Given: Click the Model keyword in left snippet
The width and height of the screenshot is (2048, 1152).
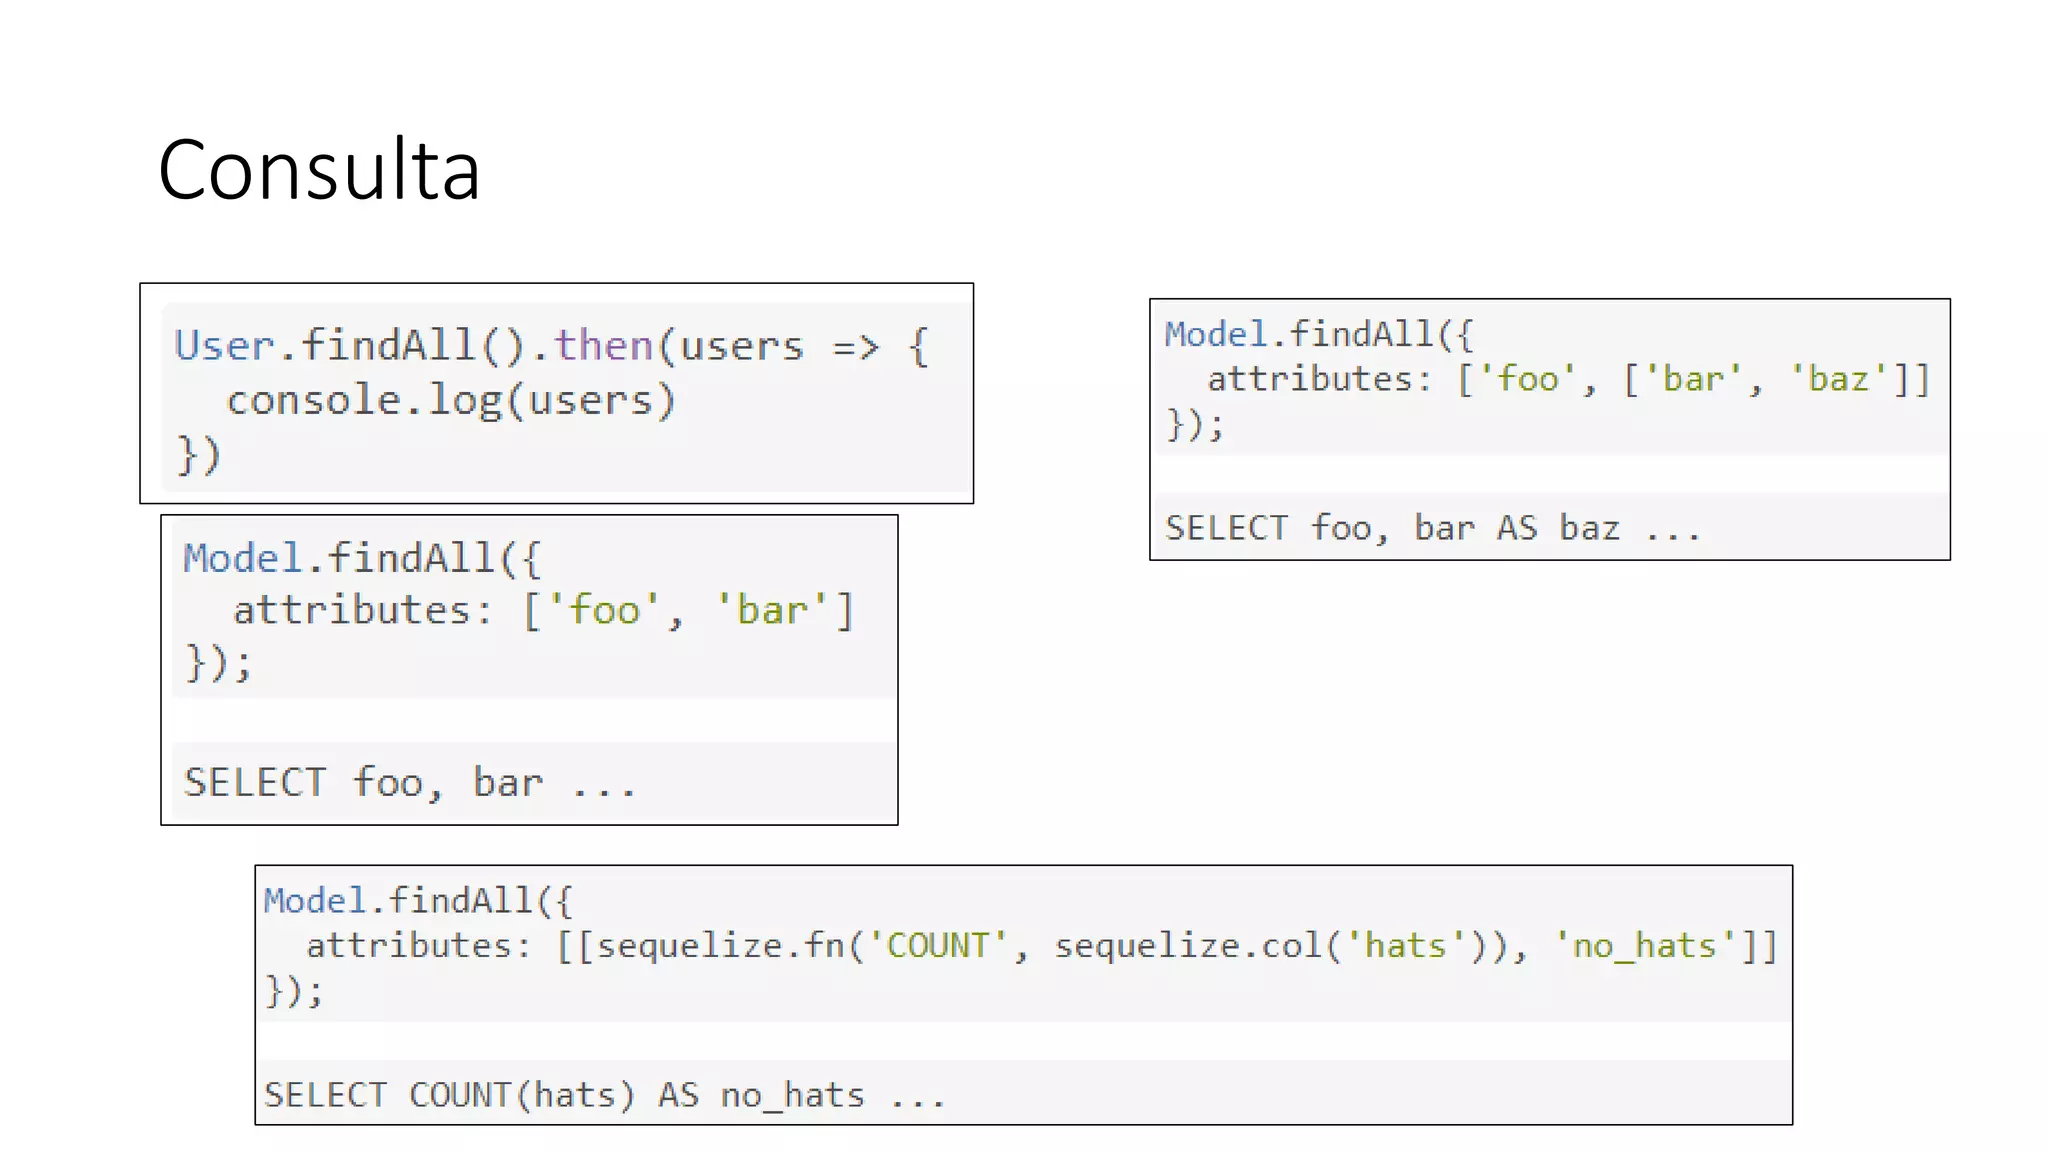Looking at the screenshot, I should tap(242, 558).
